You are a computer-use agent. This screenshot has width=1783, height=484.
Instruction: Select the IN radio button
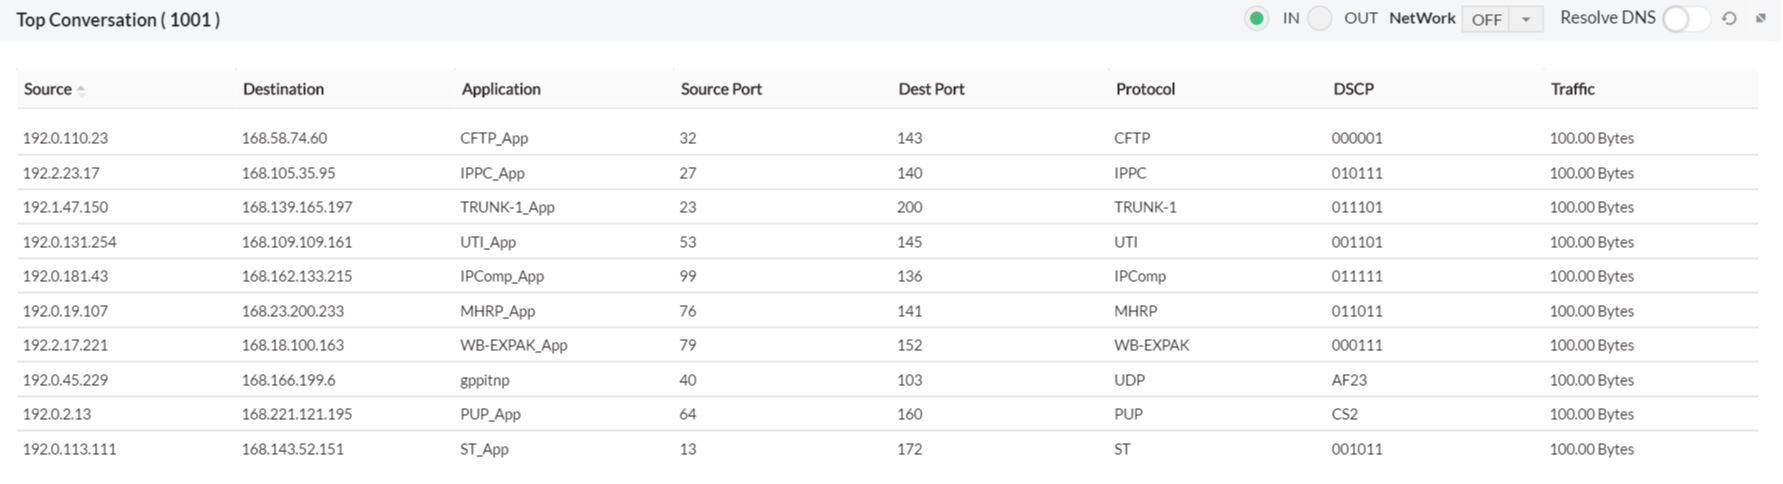pyautogui.click(x=1256, y=19)
